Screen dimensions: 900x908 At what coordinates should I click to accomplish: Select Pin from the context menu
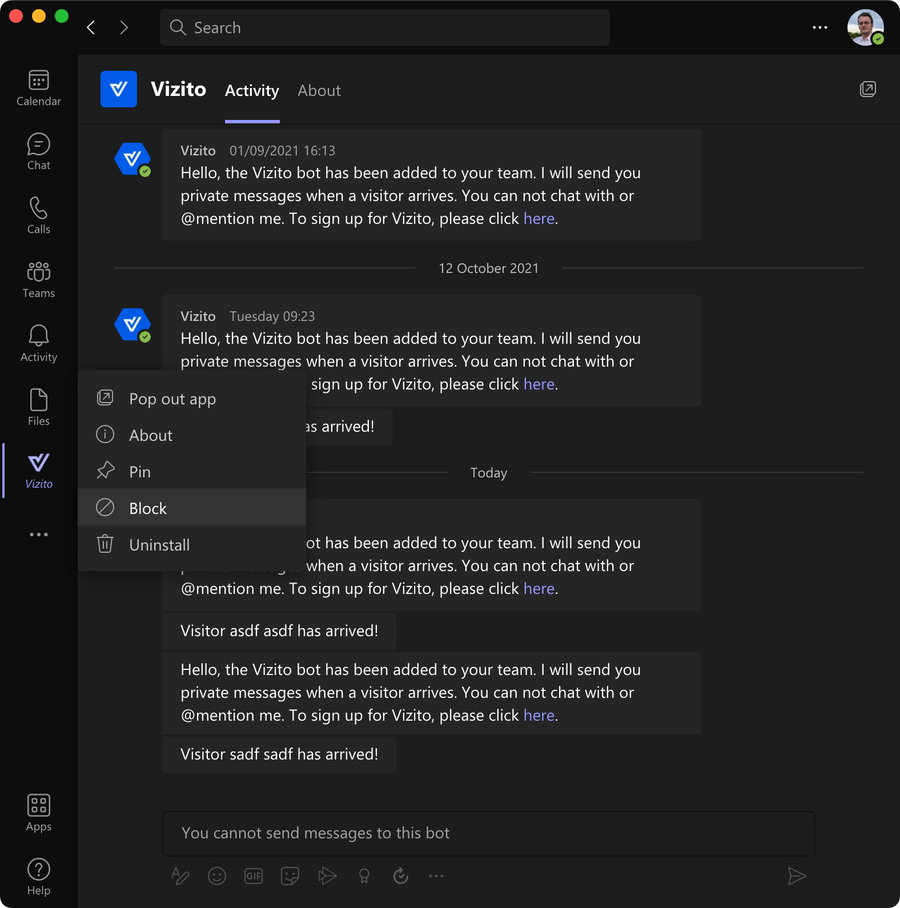click(140, 472)
